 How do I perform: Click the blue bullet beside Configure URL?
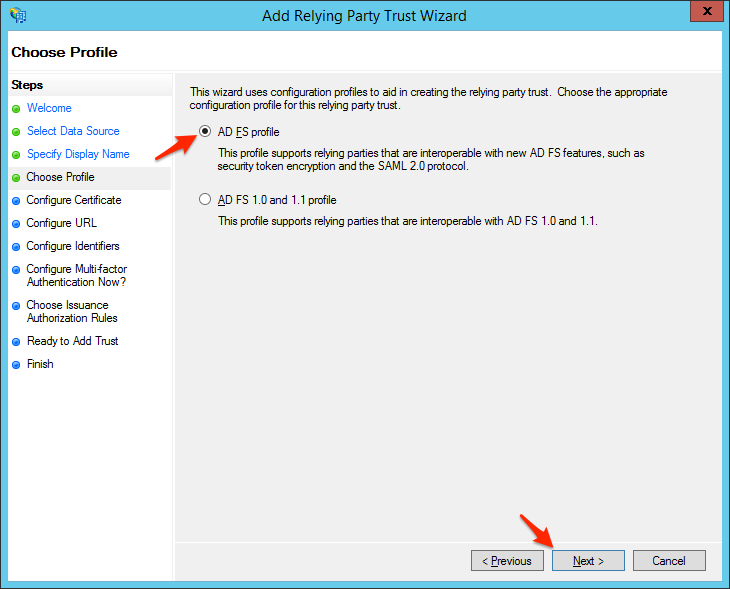(x=16, y=223)
